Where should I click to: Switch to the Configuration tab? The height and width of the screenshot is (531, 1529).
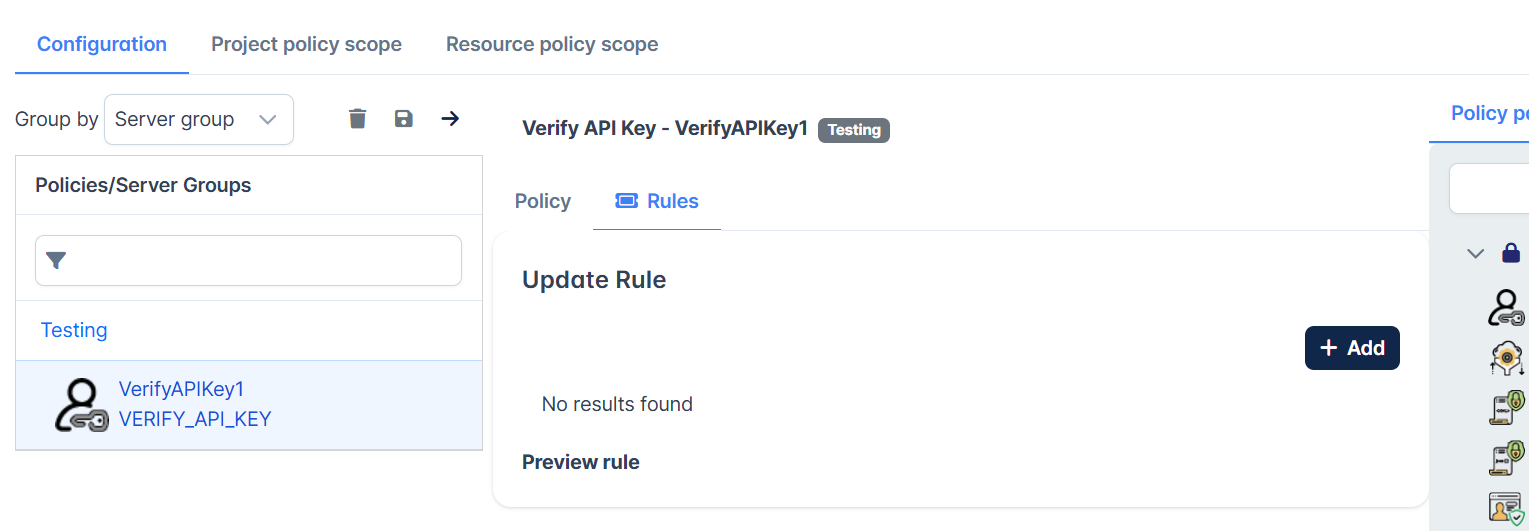point(102,44)
